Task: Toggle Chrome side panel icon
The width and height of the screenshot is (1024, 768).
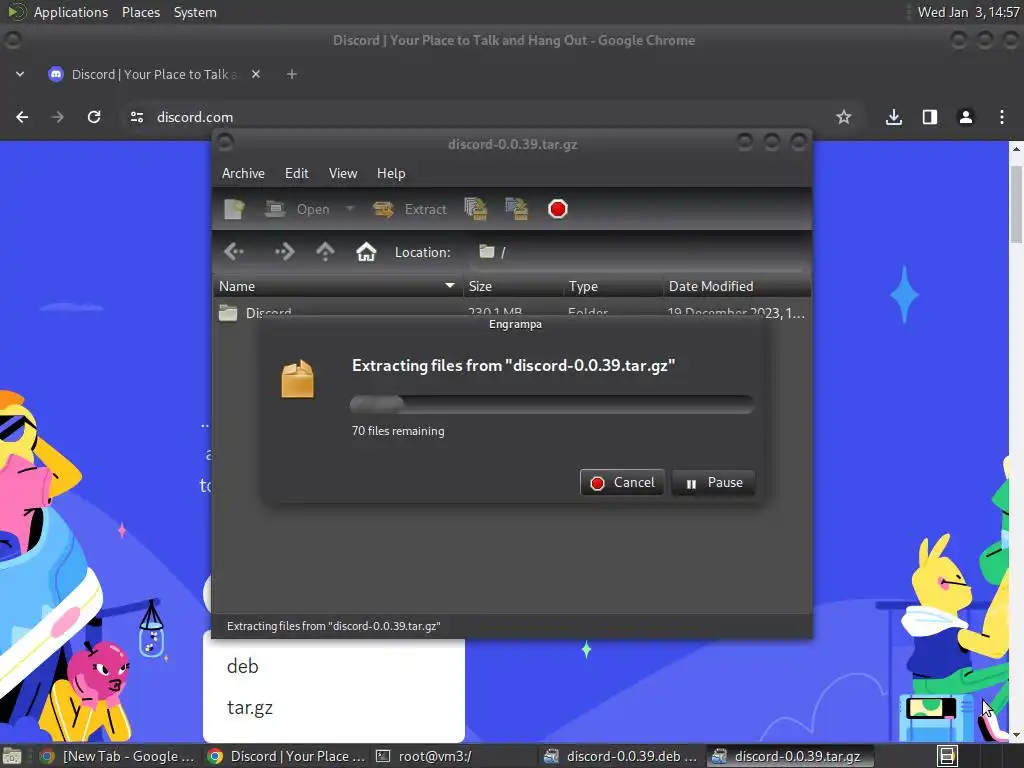Action: (930, 117)
